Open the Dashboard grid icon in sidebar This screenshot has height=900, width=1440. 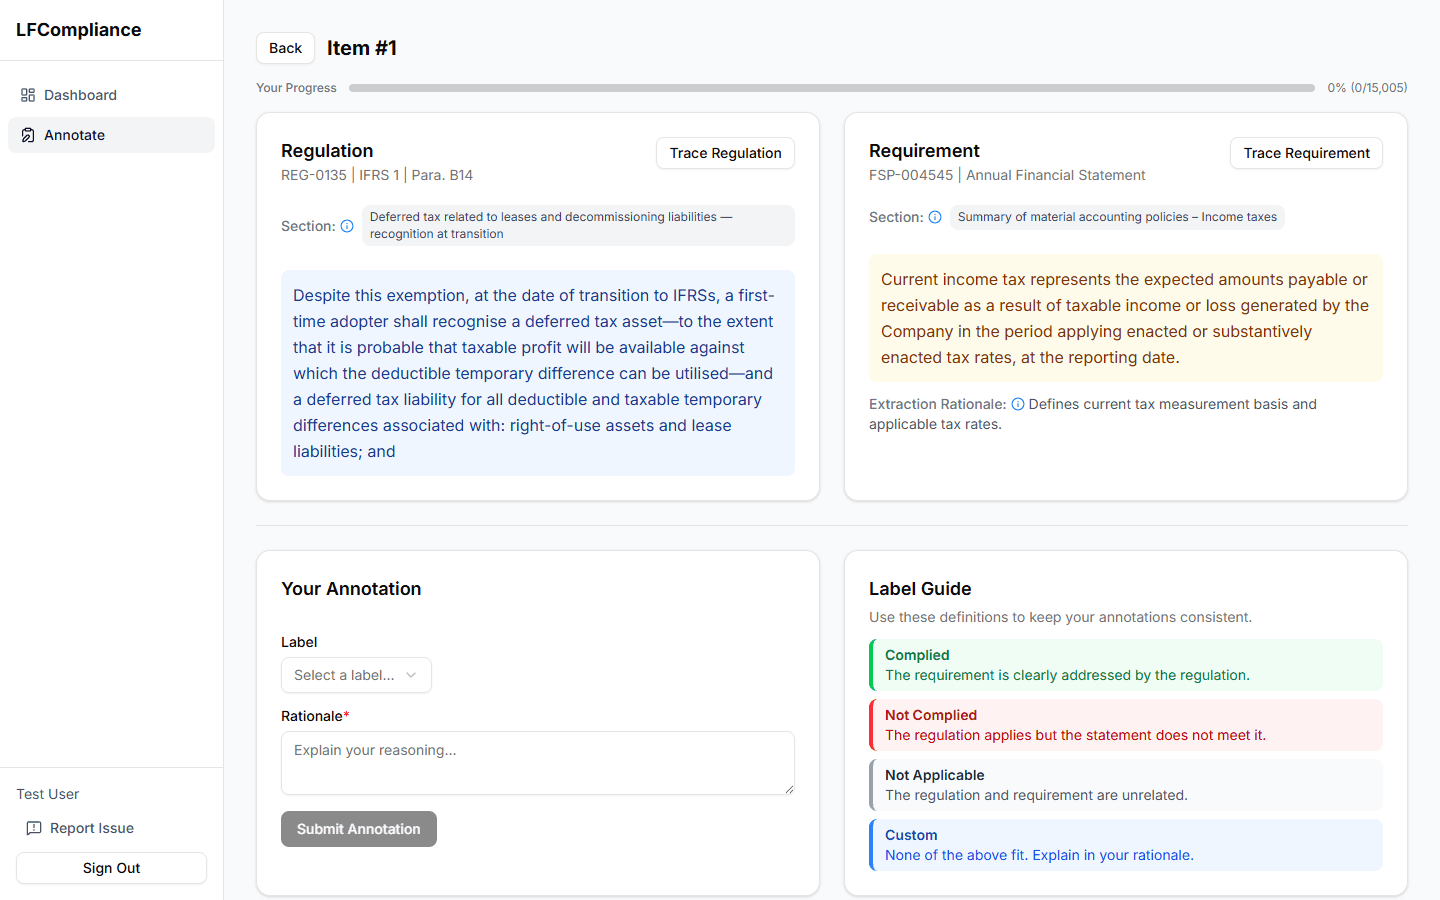(27, 95)
